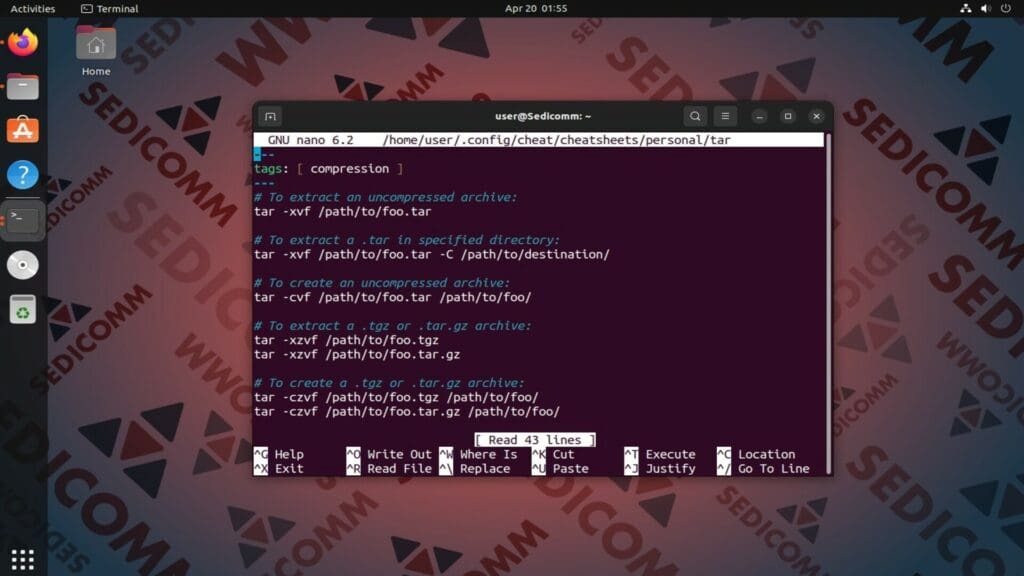Select the Terminal icon in dock

tap(23, 220)
